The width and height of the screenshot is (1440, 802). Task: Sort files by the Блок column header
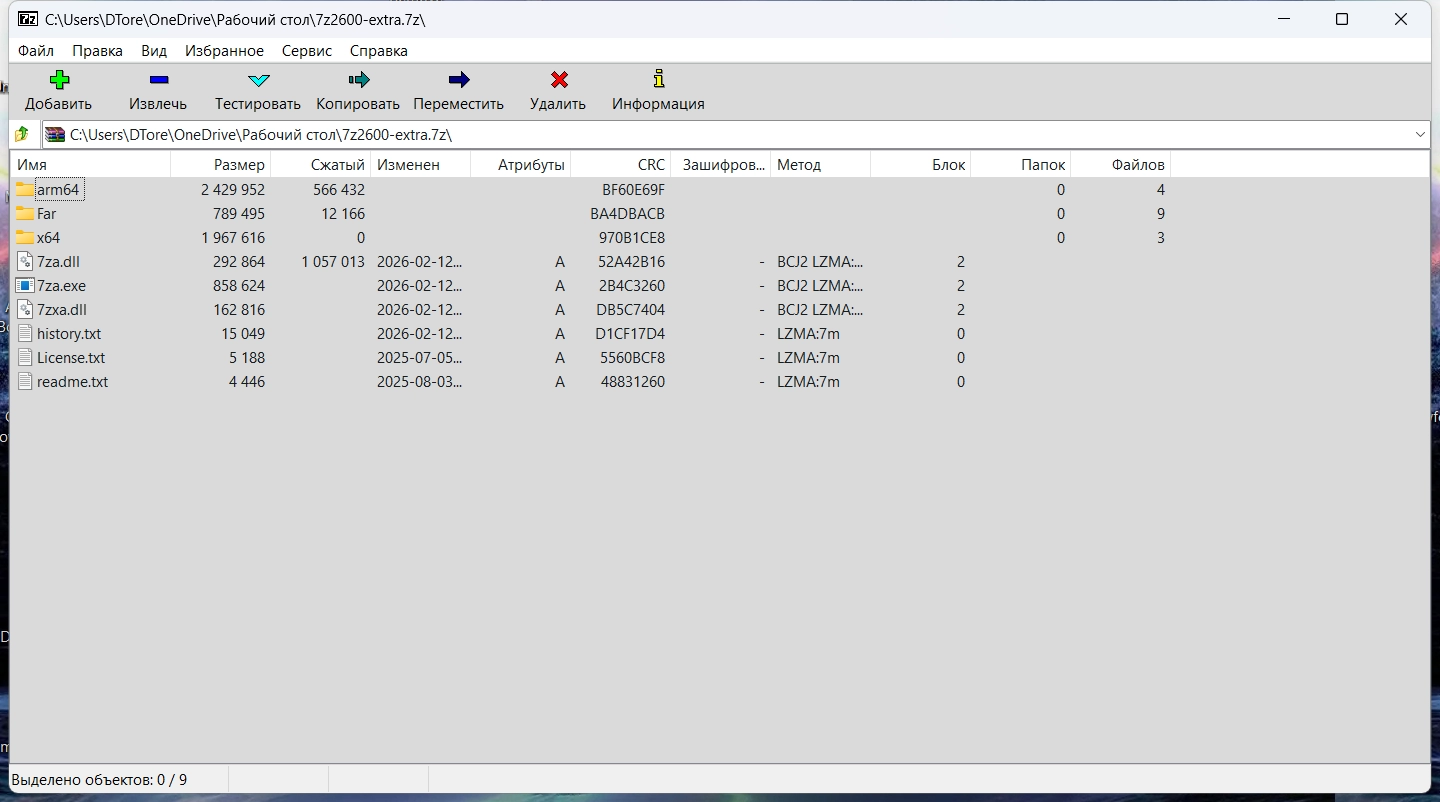920,165
